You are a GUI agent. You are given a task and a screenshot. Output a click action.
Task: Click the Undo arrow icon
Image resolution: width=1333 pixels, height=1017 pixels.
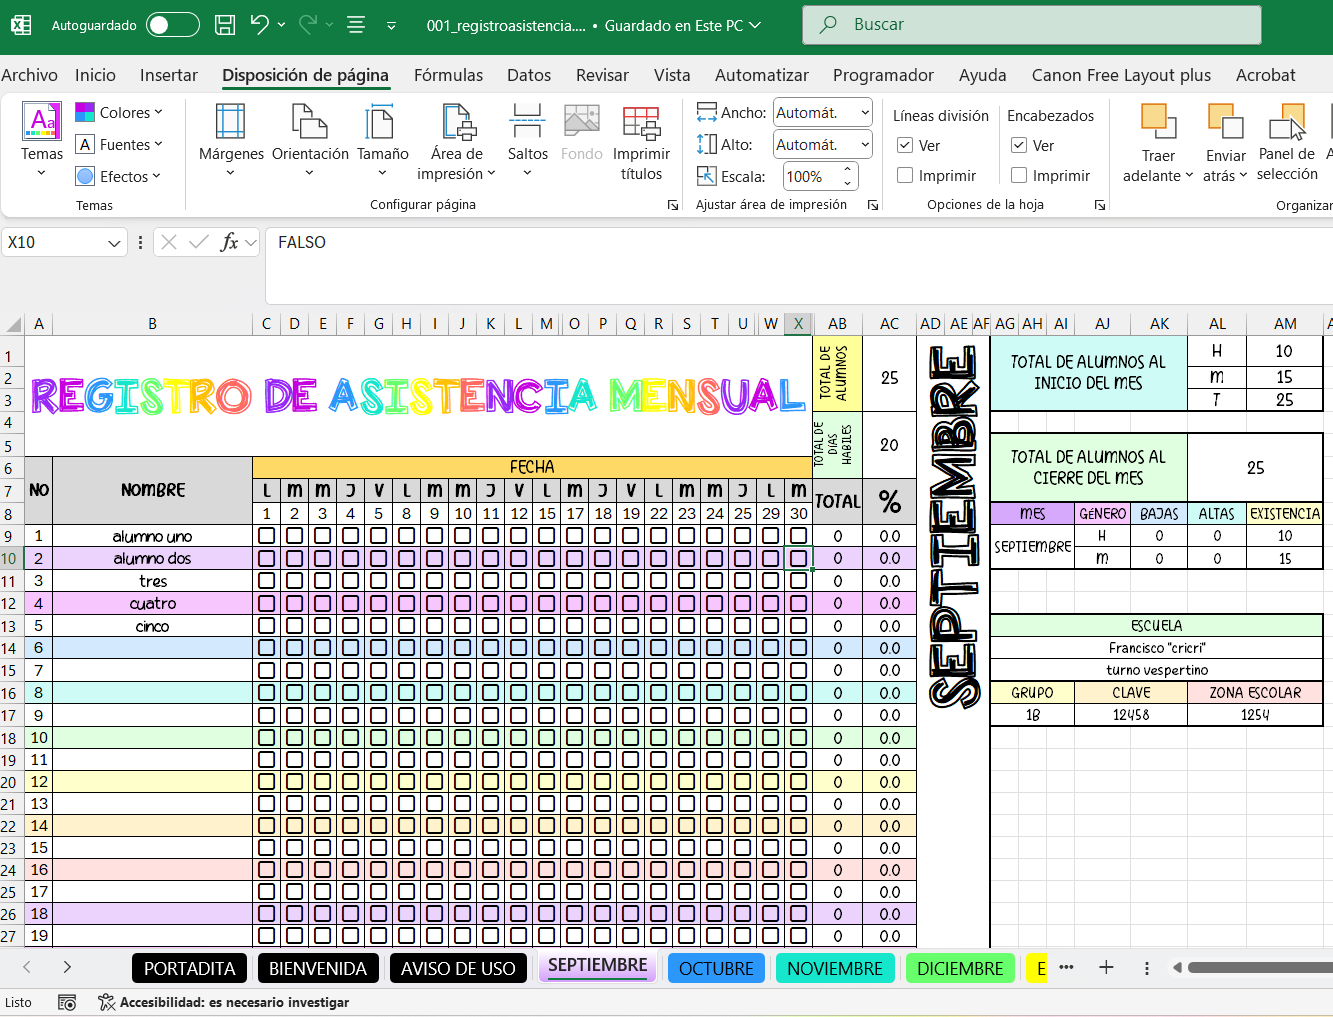(260, 26)
